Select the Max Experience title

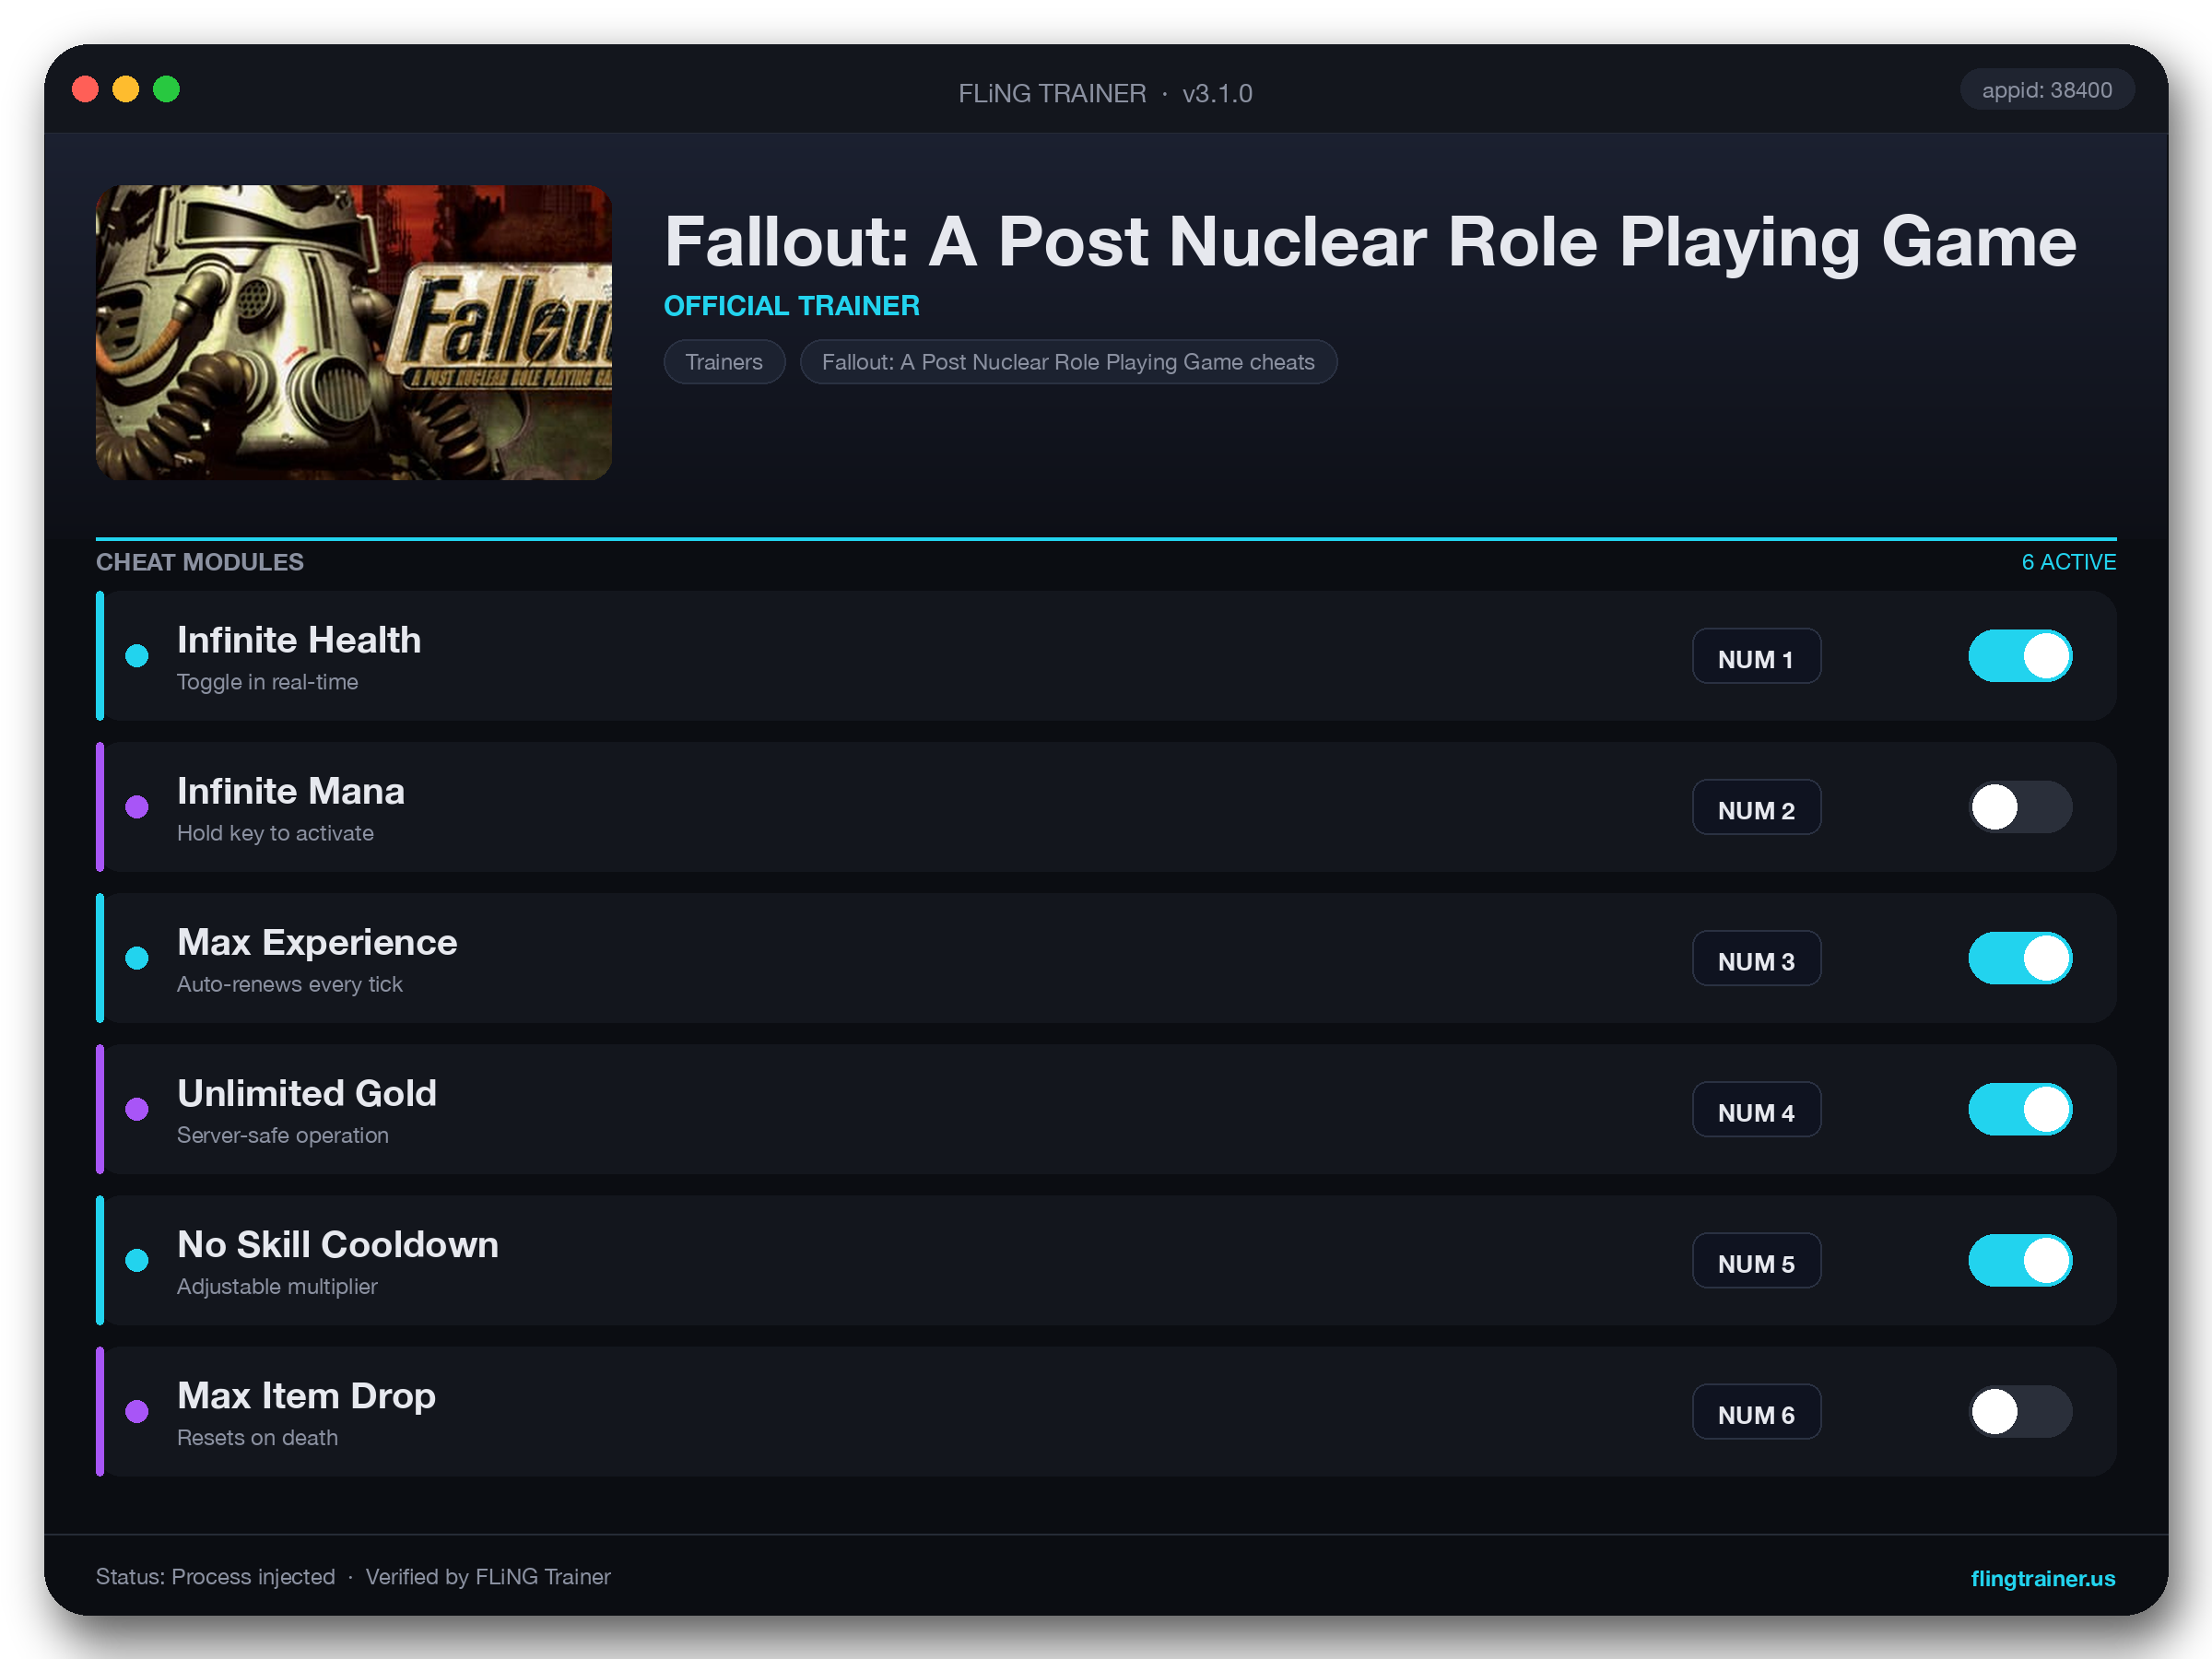317,942
